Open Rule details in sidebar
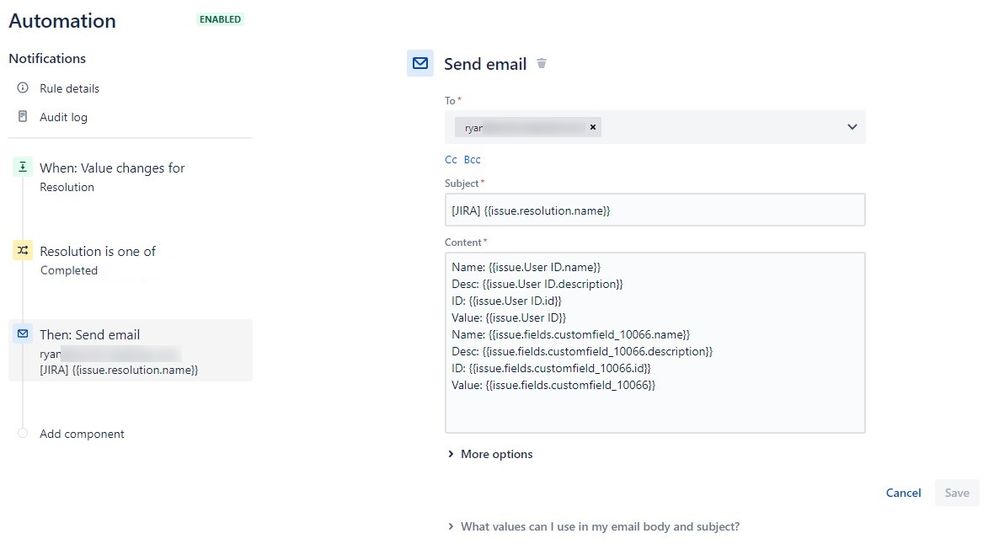Viewport: 999px width, 549px height. click(x=69, y=89)
